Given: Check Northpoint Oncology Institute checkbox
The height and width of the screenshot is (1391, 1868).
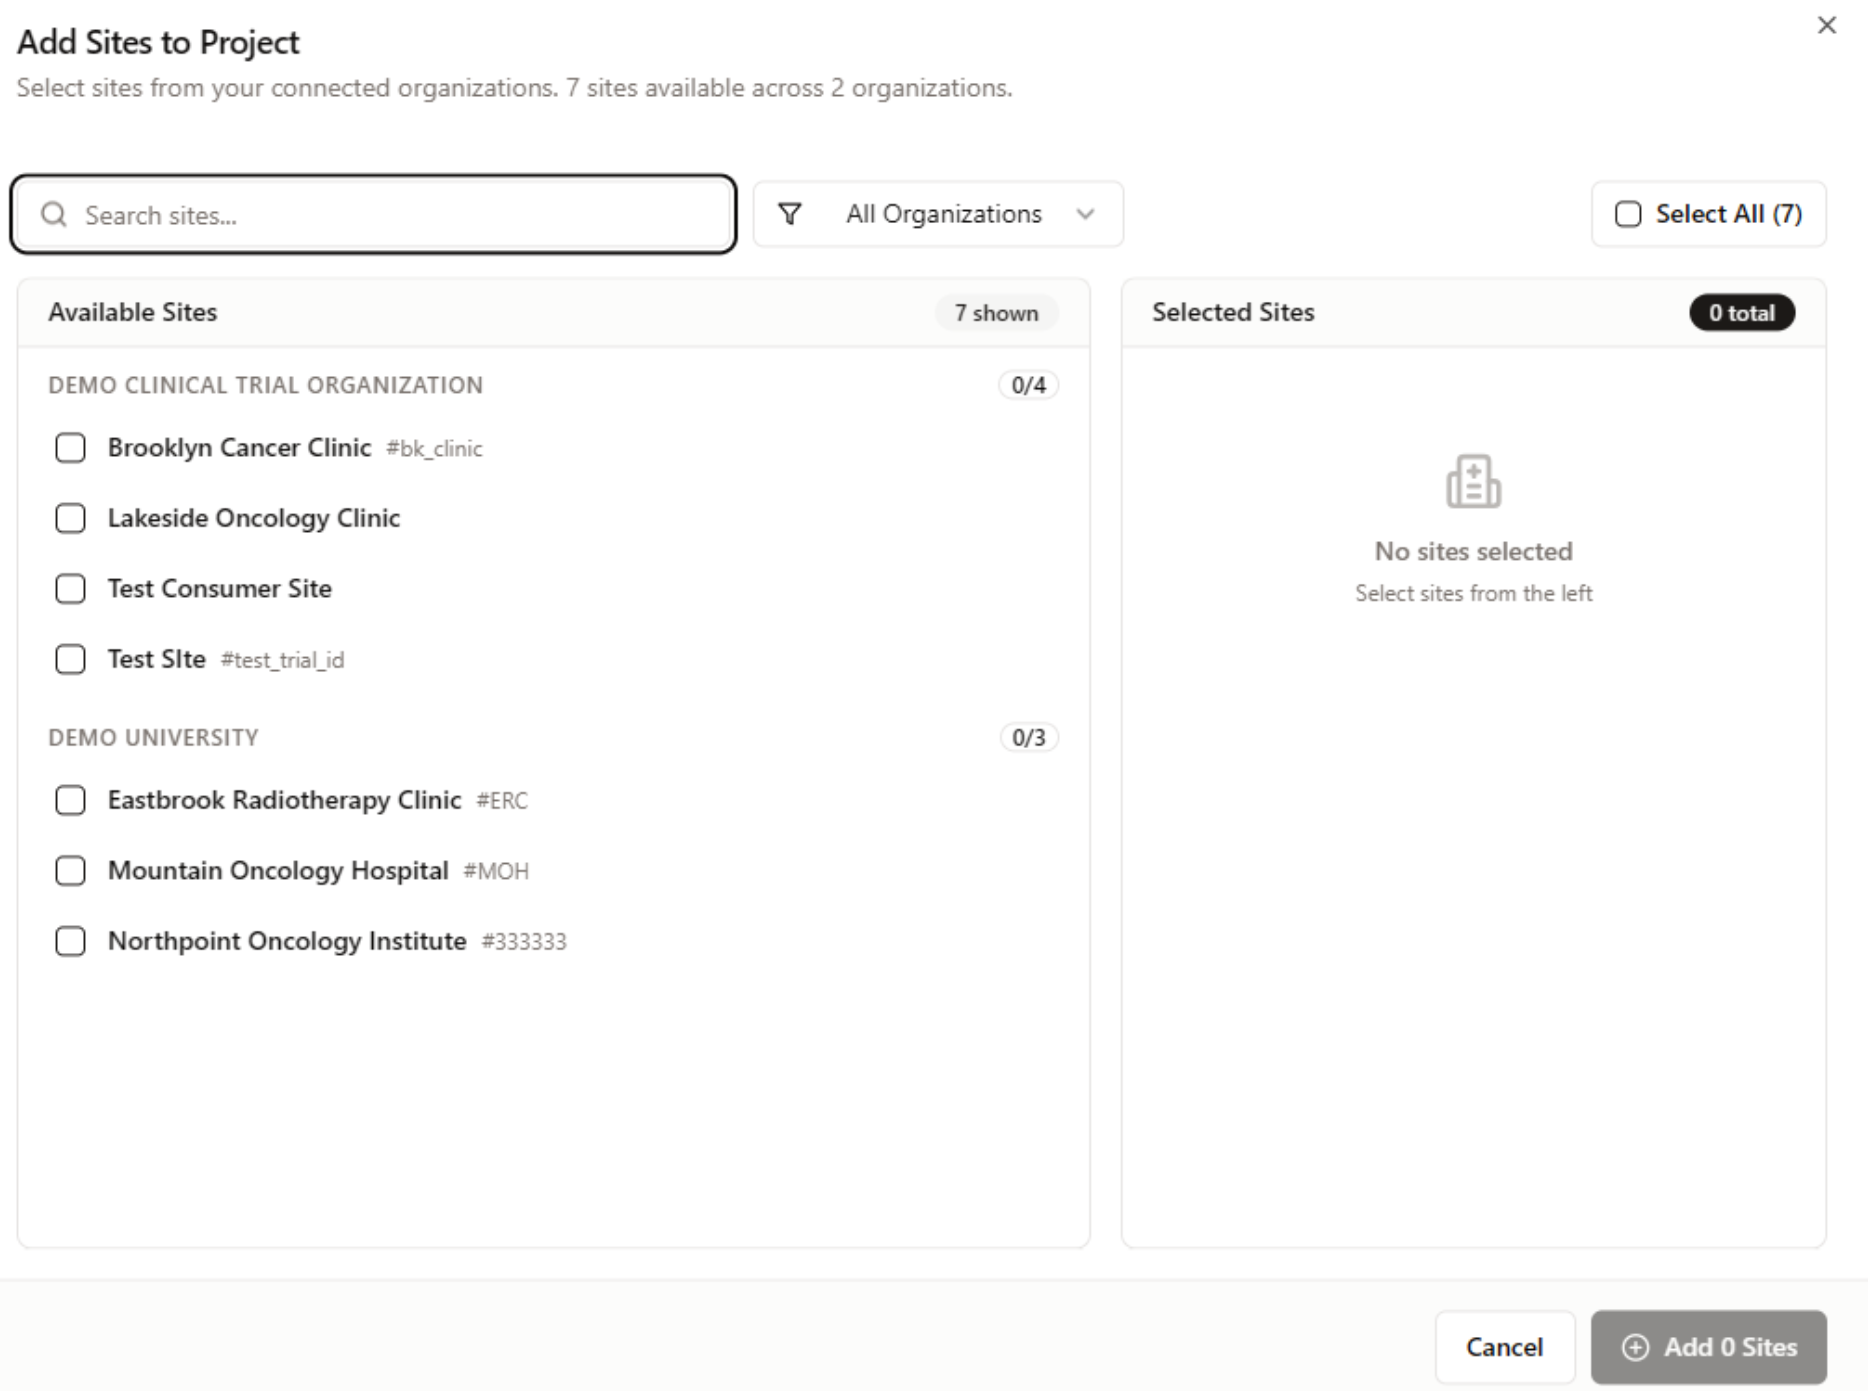Looking at the screenshot, I should [70, 941].
